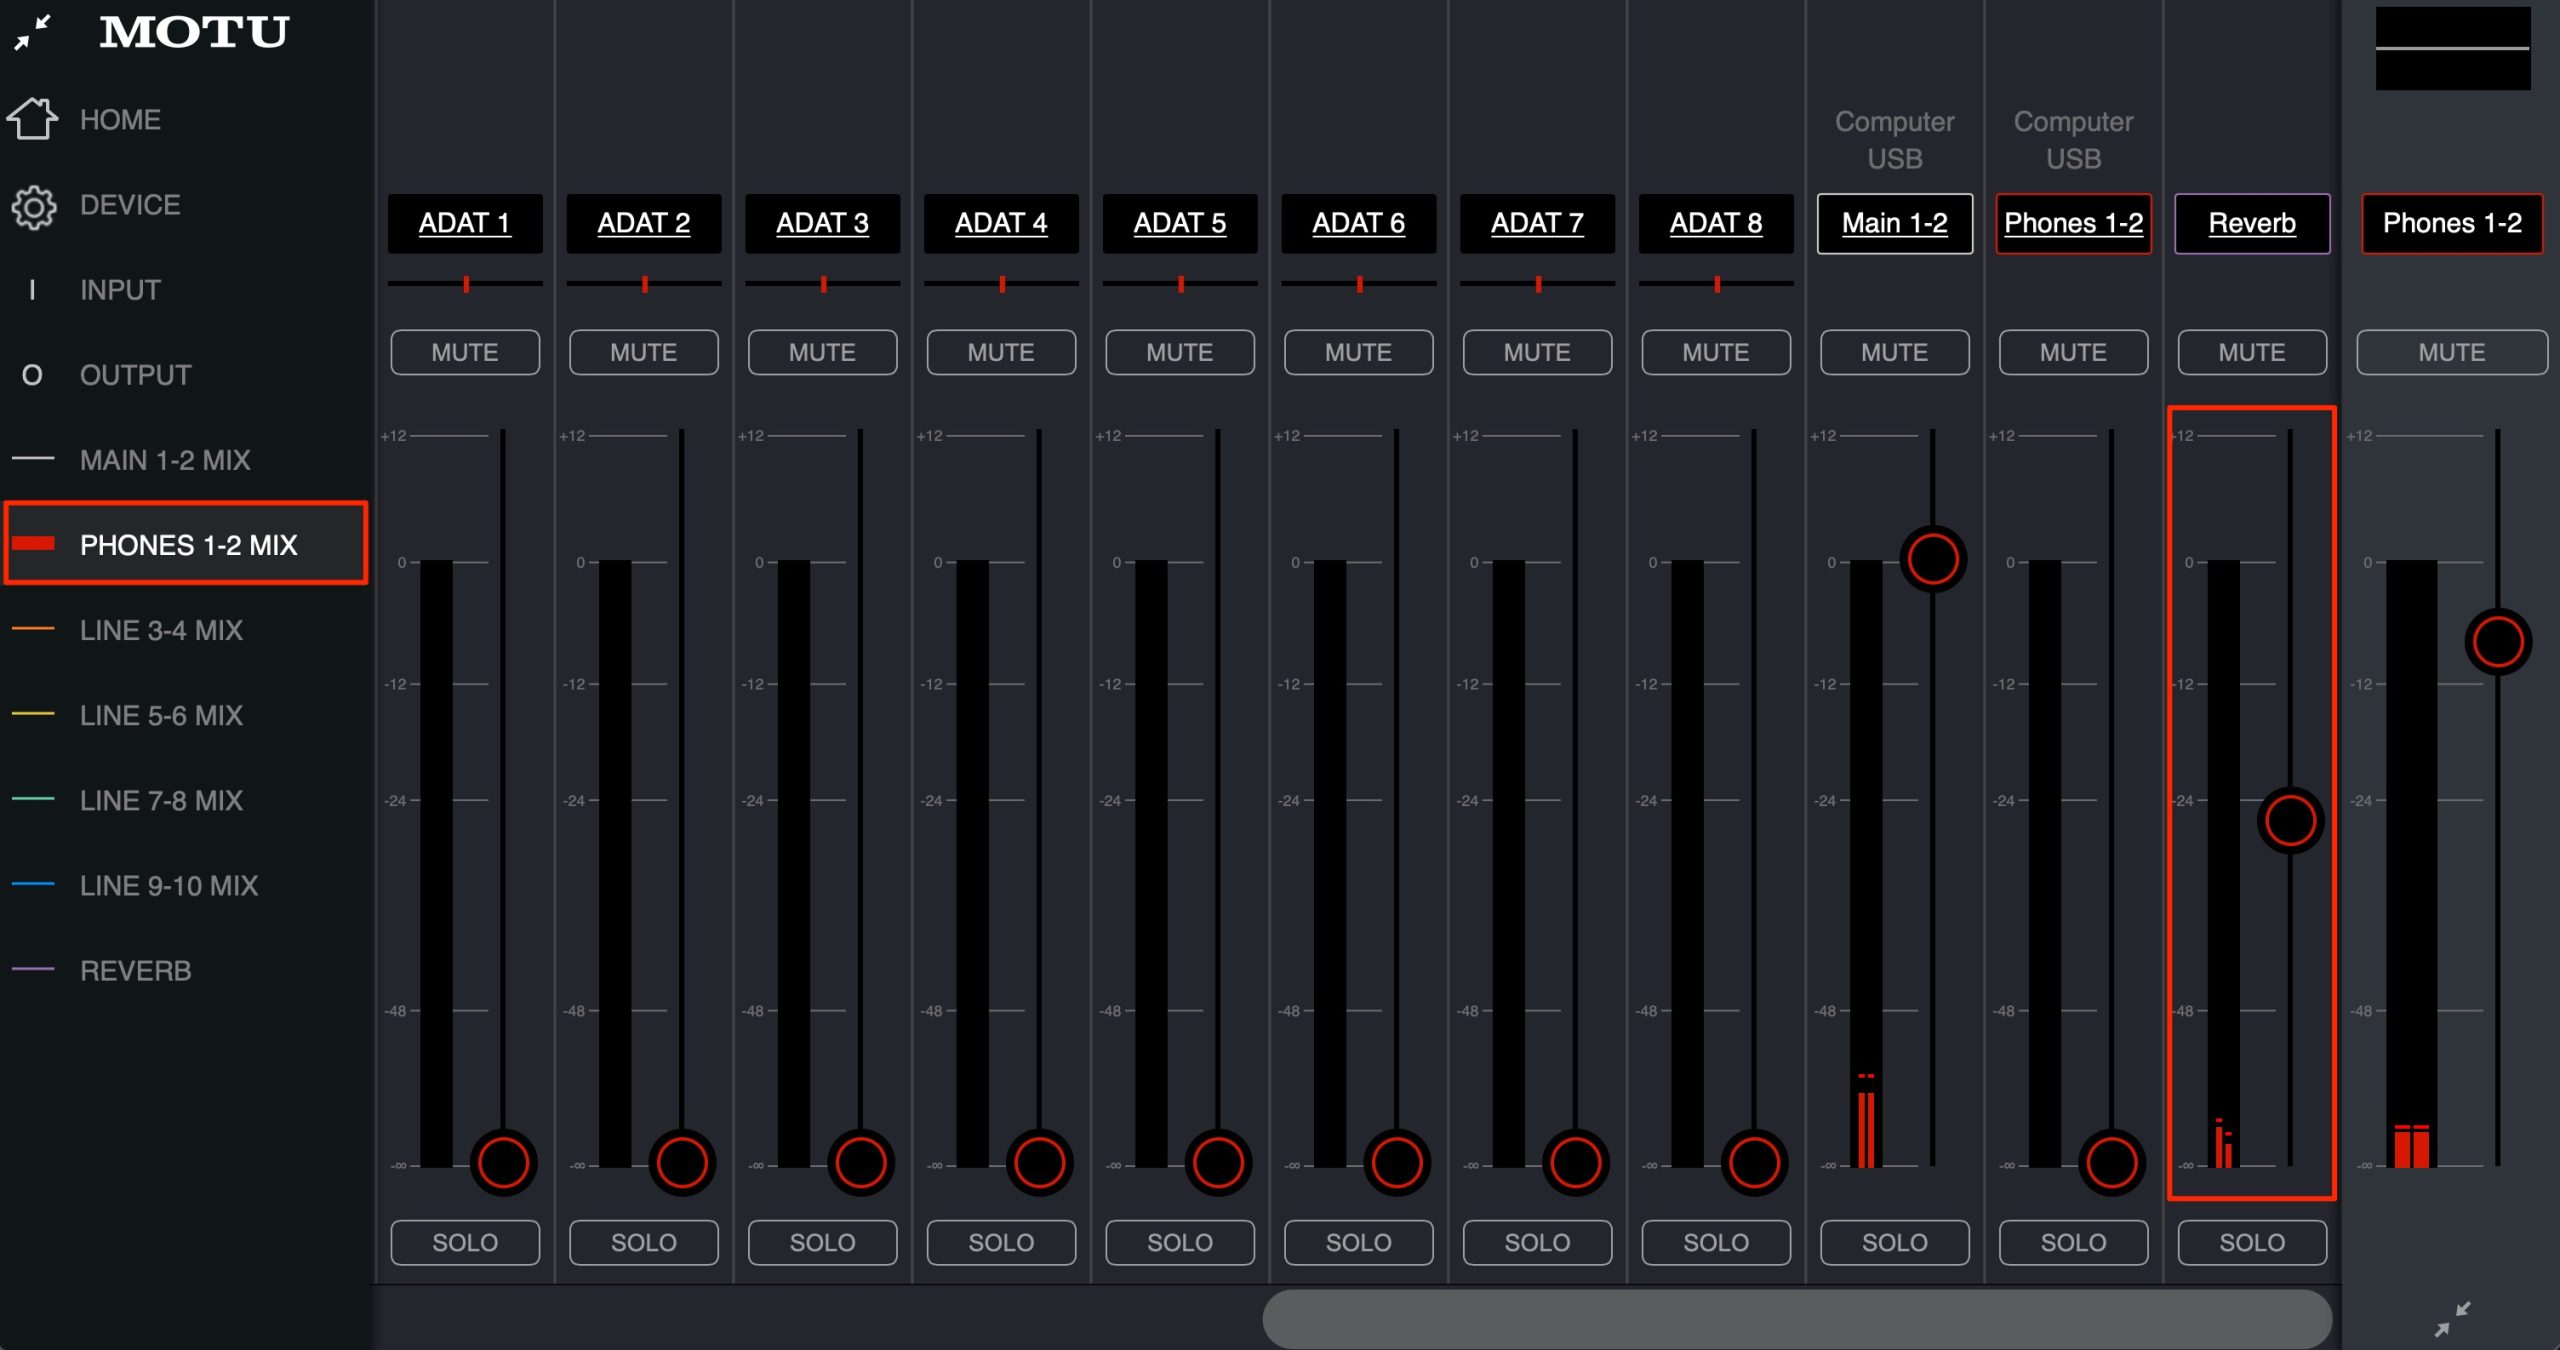The width and height of the screenshot is (2560, 1350).
Task: Mute the ADAT 2 channel
Action: tap(644, 352)
